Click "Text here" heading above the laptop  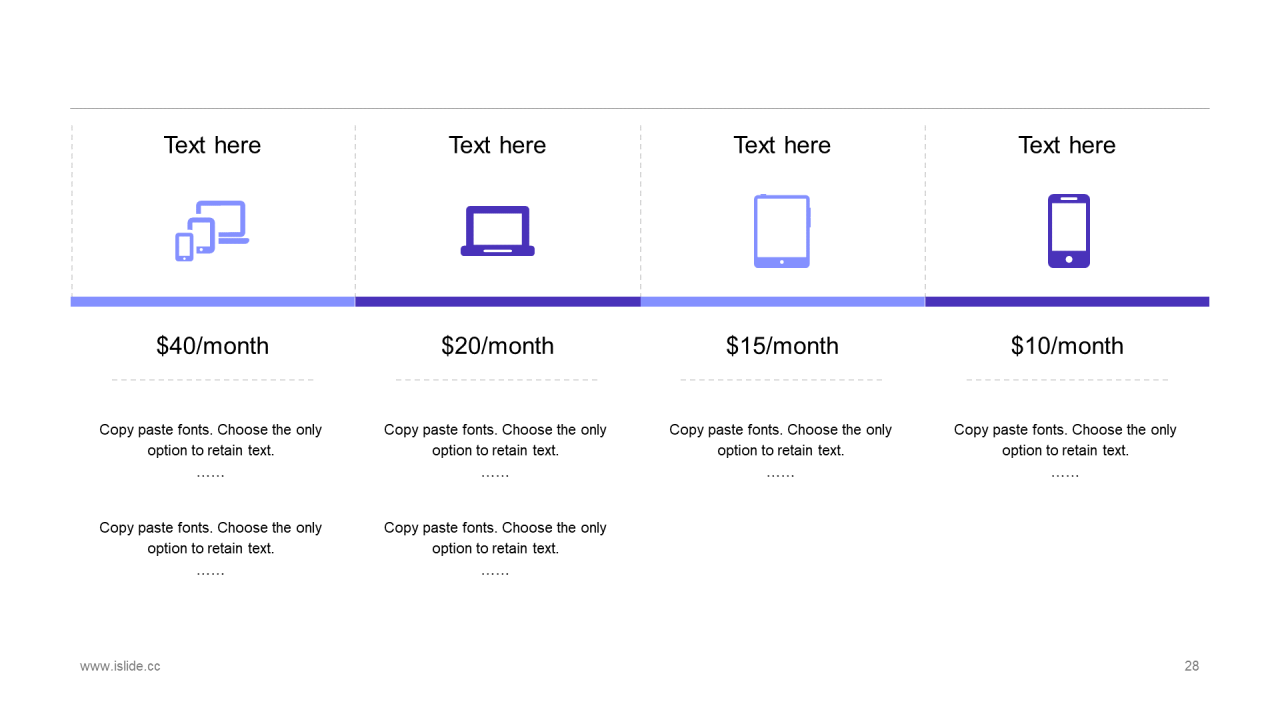tap(497, 145)
